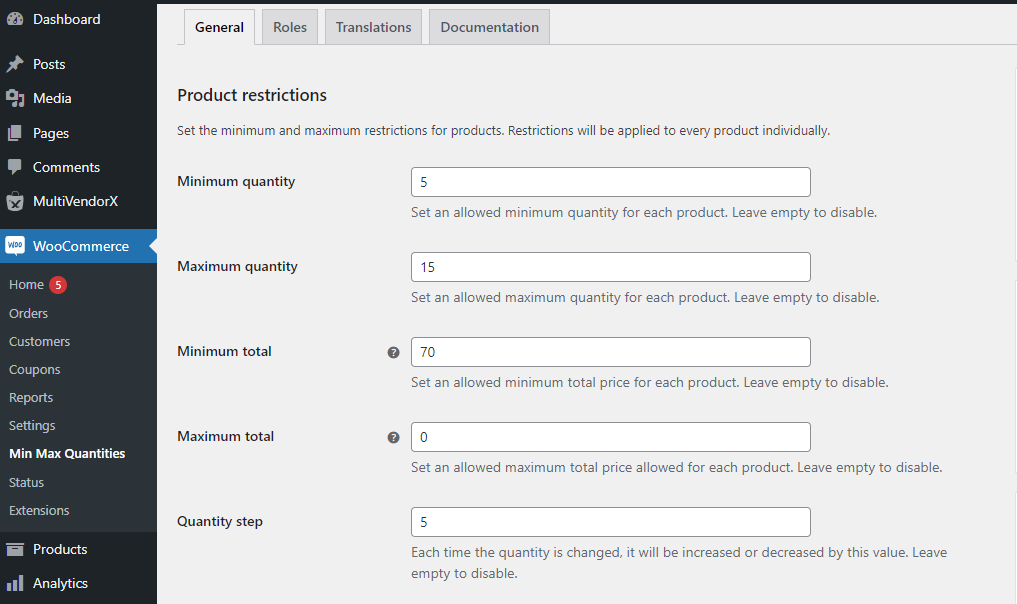The width and height of the screenshot is (1017, 604).
Task: Open Dashboard in the sidebar
Action: coord(67,19)
